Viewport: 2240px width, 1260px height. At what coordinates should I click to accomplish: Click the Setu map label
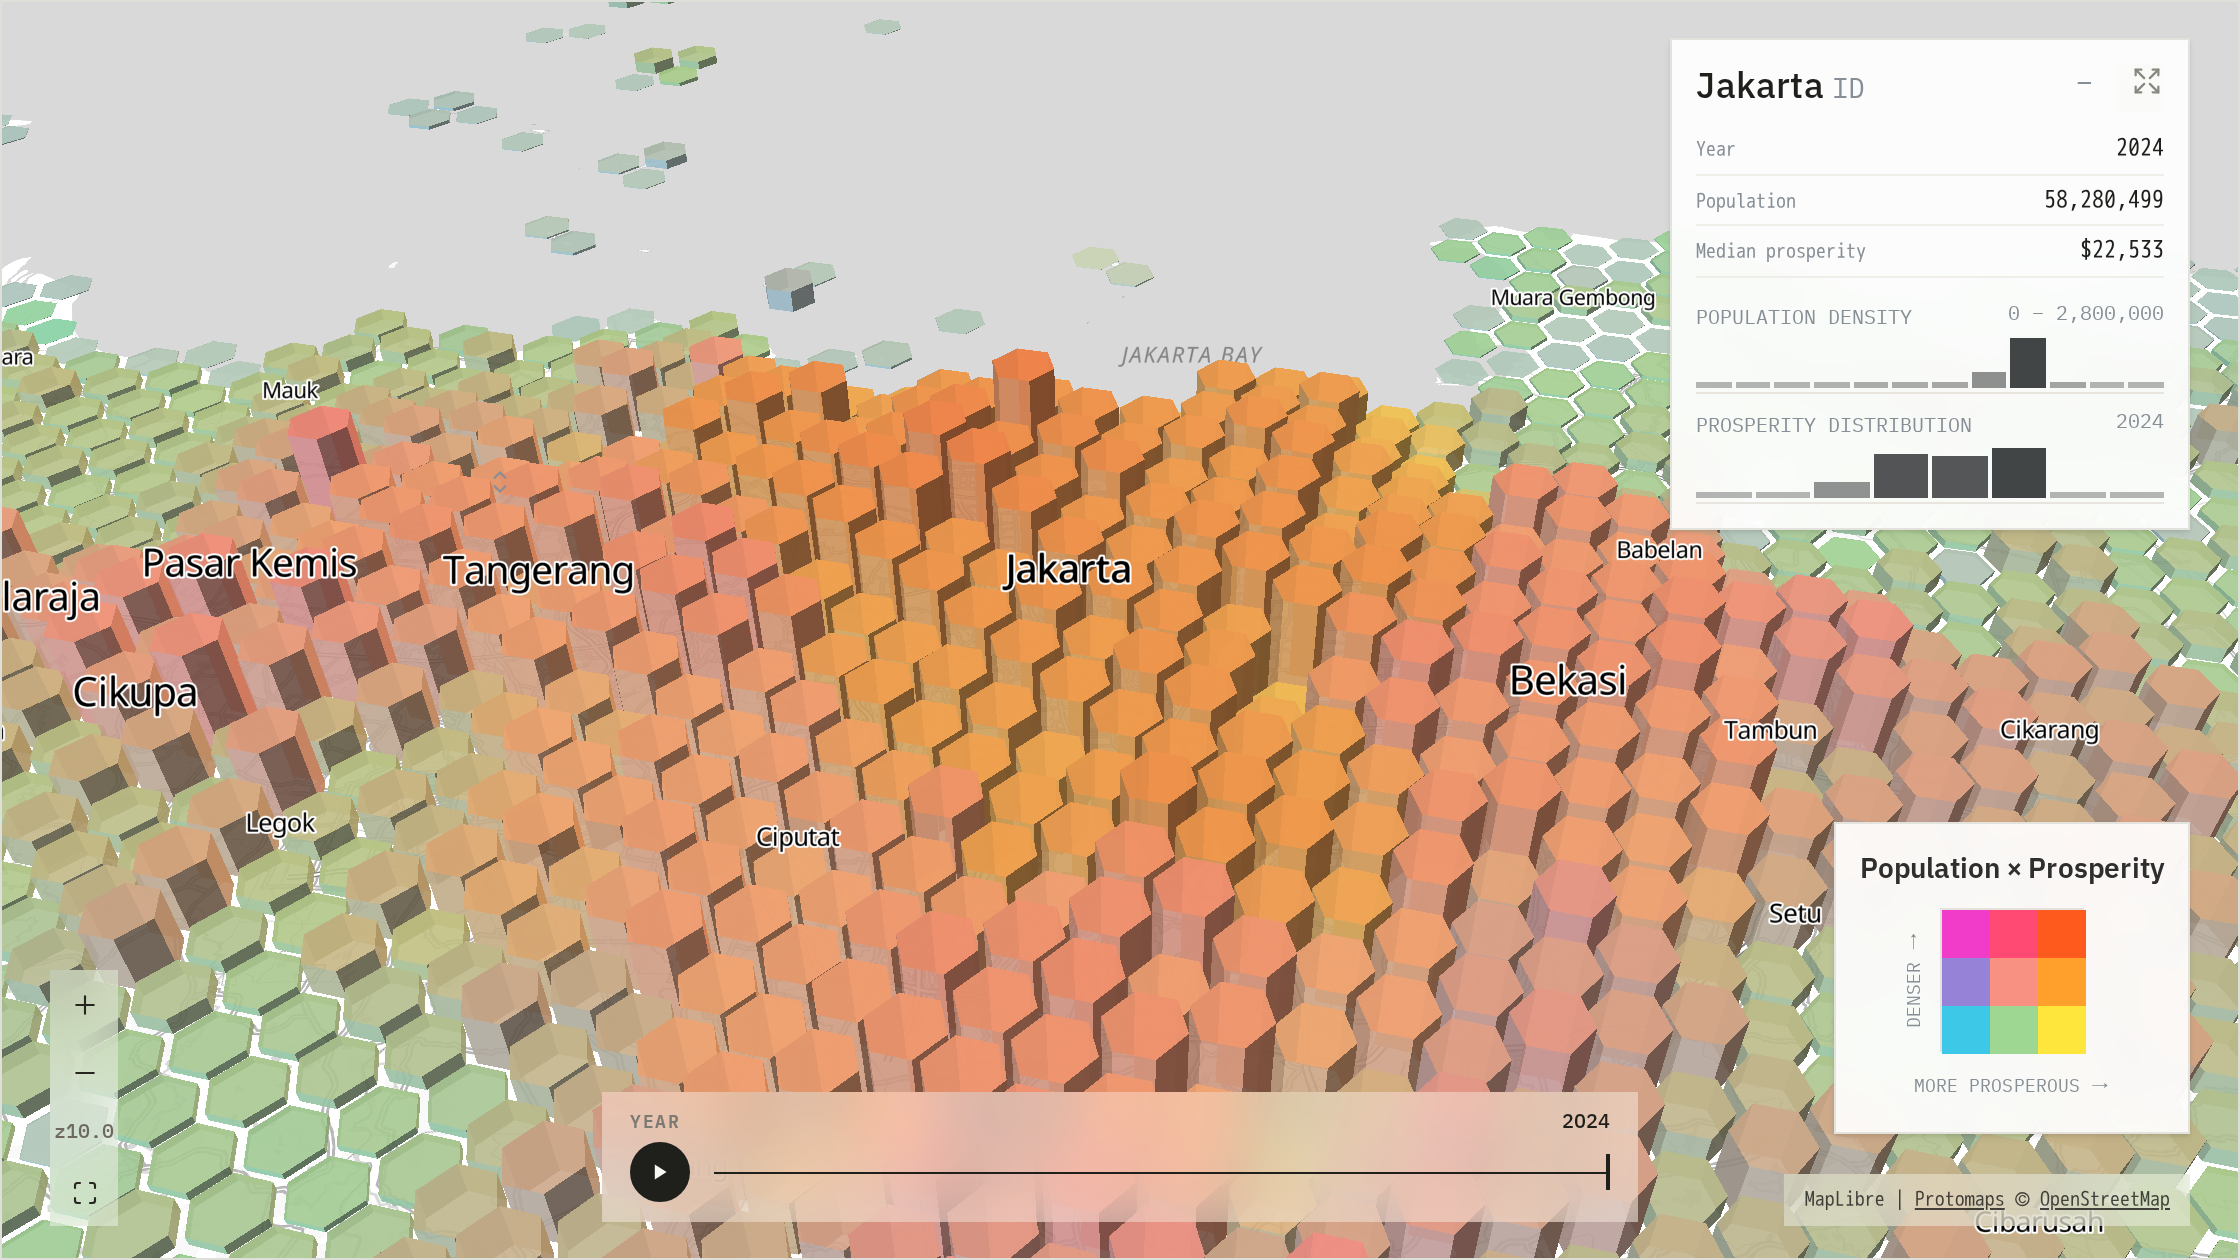(1795, 914)
